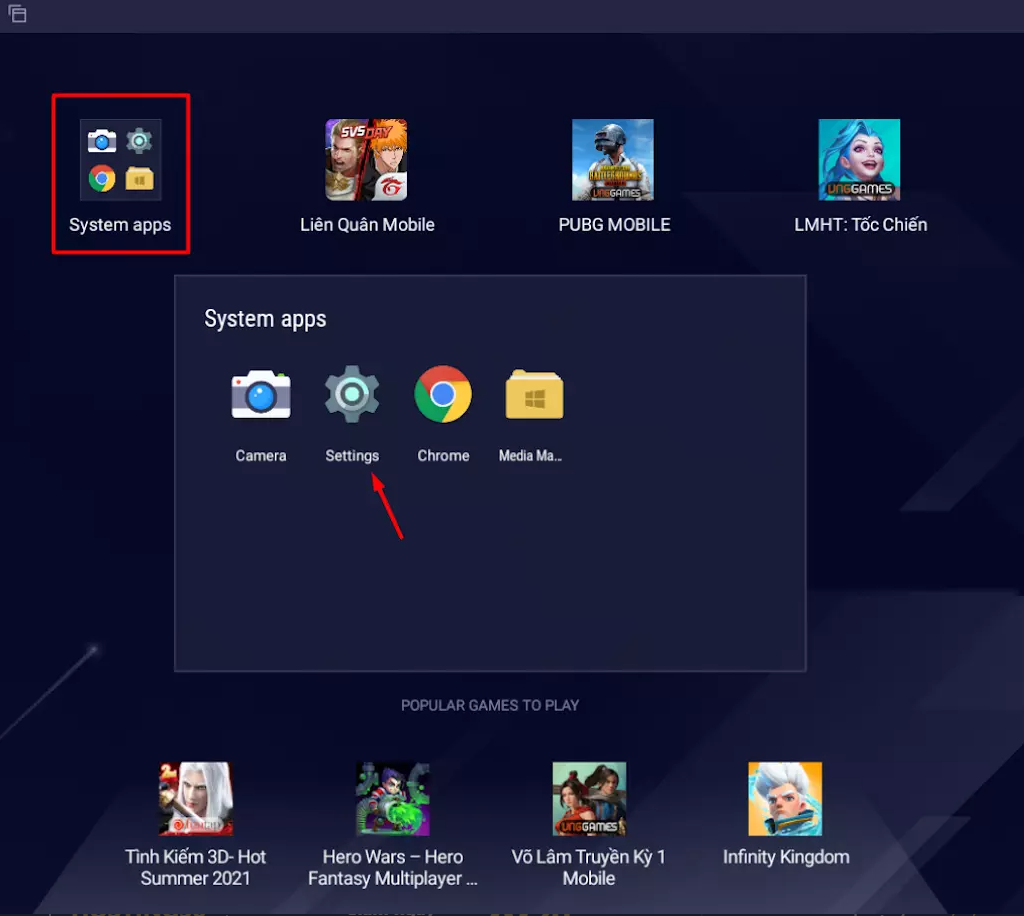Screen dimensions: 1024x916
Task: Click the Liên Quân Mobile label
Action: tap(367, 225)
